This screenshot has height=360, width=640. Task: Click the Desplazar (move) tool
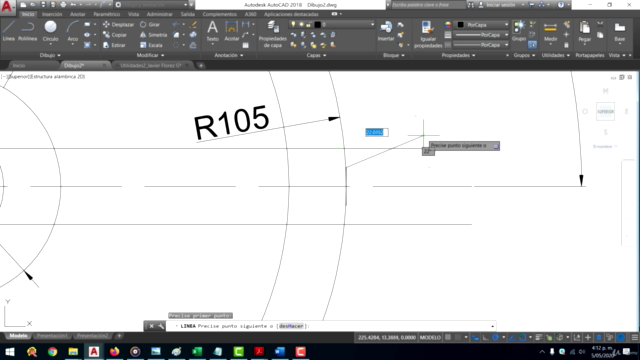(118, 25)
